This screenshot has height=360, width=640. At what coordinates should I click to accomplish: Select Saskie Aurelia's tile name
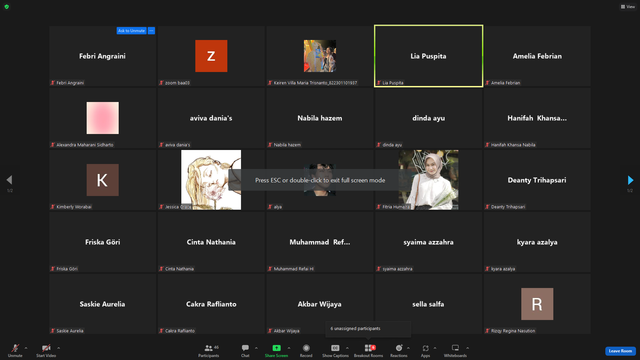tap(102, 304)
